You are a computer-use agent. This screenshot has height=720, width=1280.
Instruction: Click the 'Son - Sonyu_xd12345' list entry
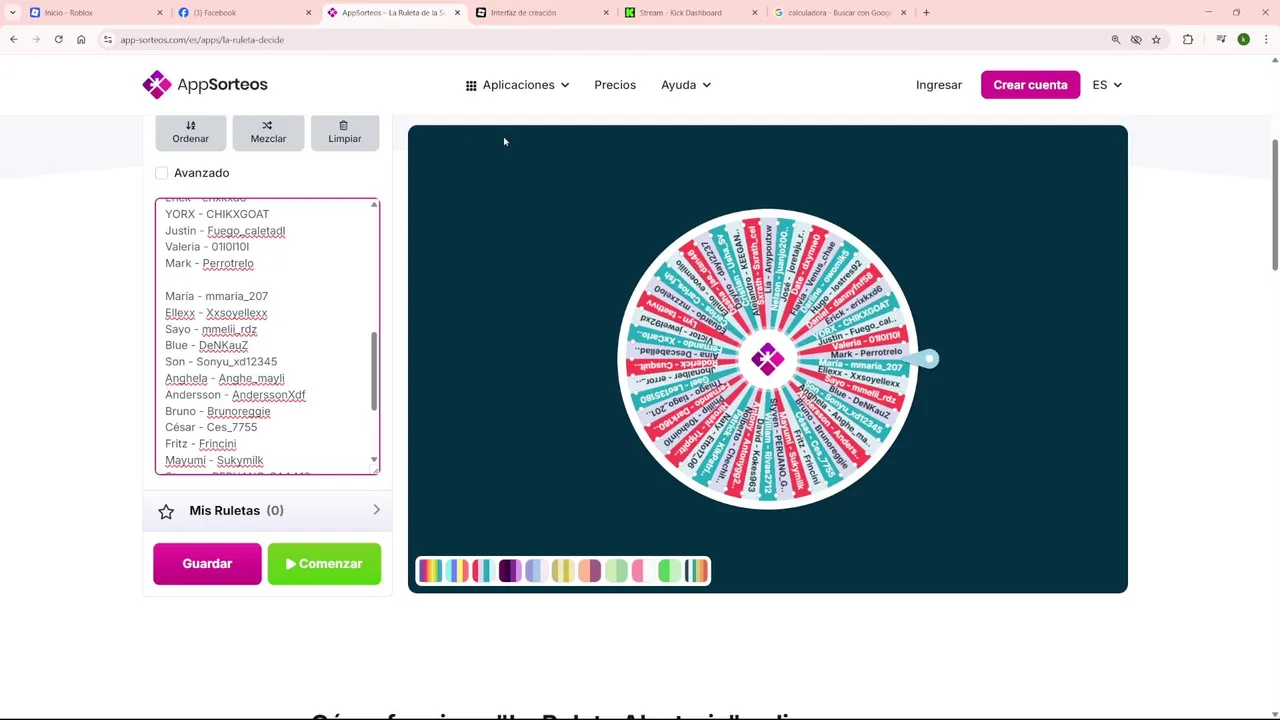click(221, 362)
